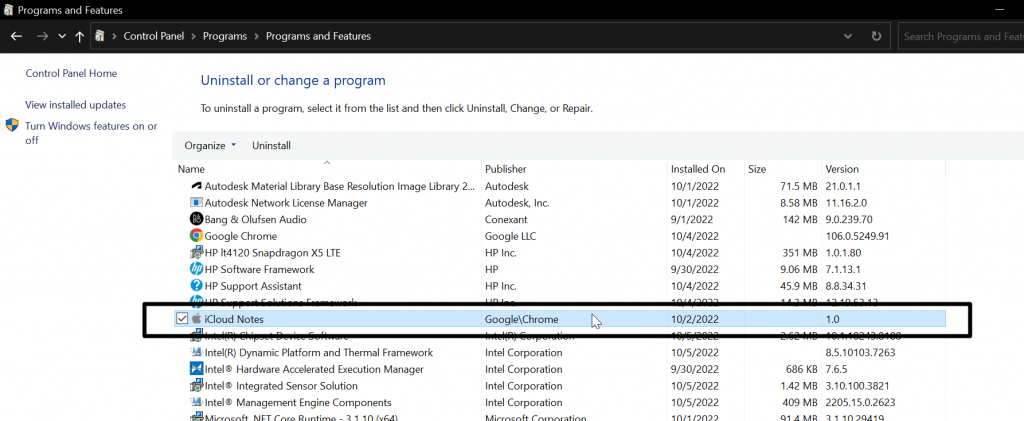The image size is (1024, 421).
Task: Select the HP Software Framework icon
Action: (x=196, y=269)
